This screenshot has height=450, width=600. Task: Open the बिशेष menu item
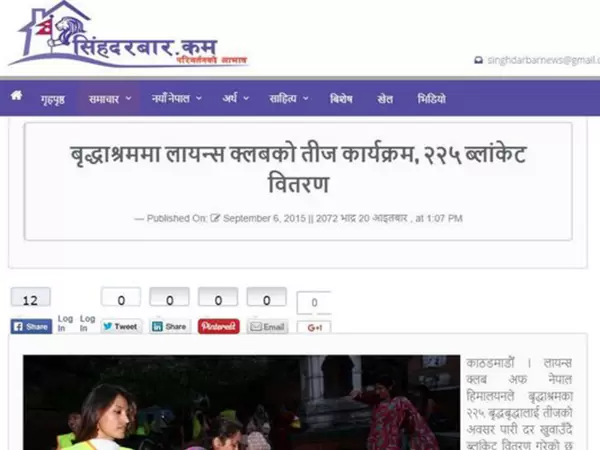pos(341,99)
